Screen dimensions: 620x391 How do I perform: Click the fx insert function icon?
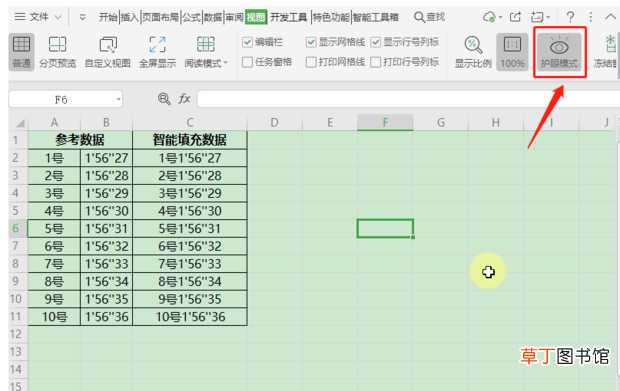pos(184,98)
